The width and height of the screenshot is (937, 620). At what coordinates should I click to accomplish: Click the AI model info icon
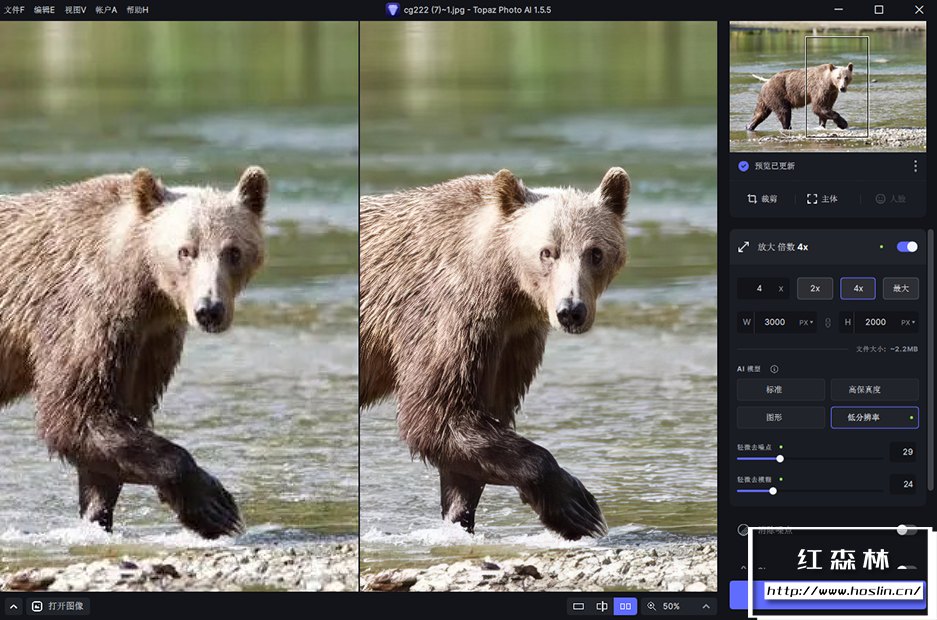pos(774,369)
